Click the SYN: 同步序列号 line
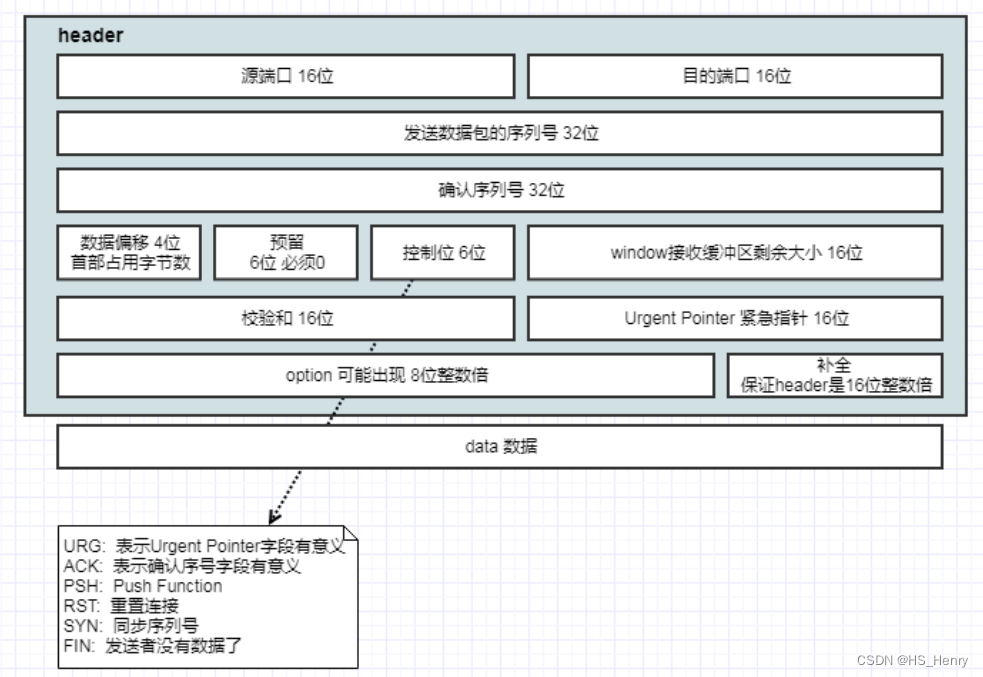 pos(131,626)
